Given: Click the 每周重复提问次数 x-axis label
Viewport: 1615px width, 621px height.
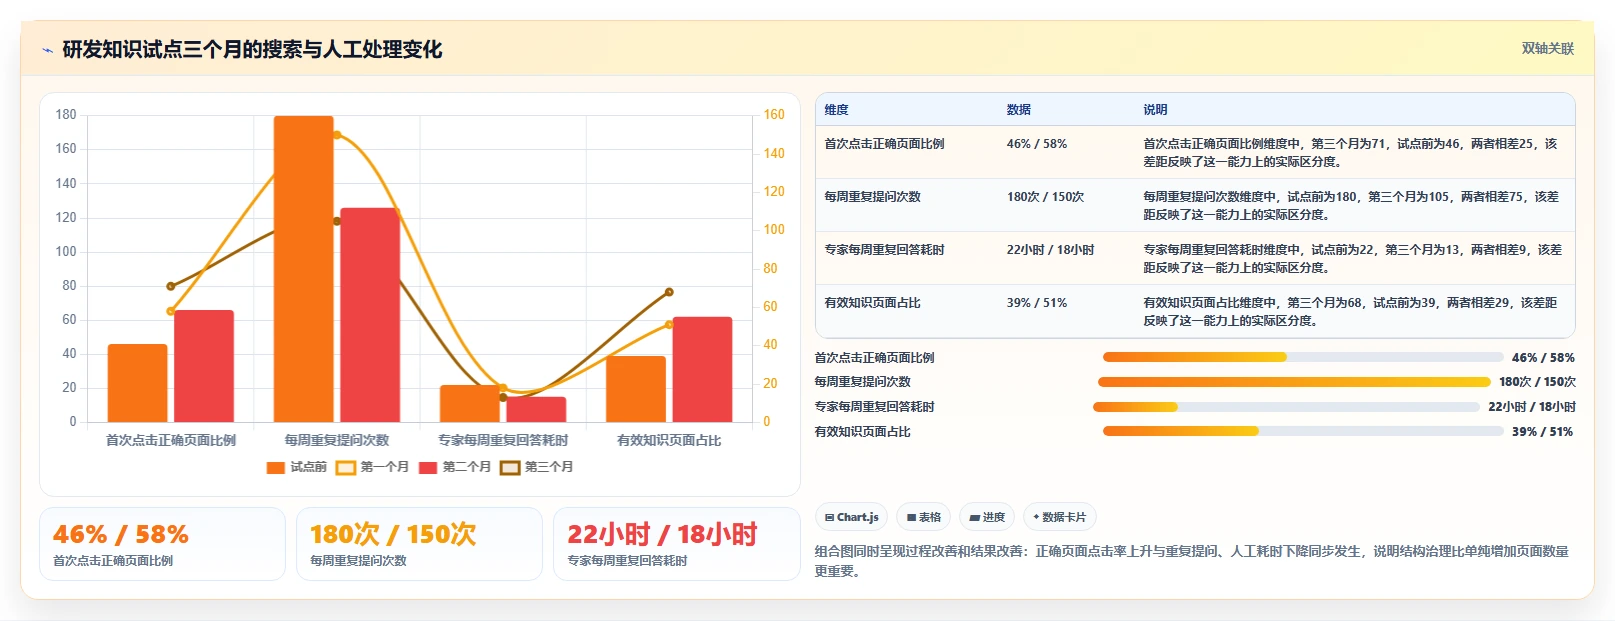Looking at the screenshot, I should coord(337,440).
